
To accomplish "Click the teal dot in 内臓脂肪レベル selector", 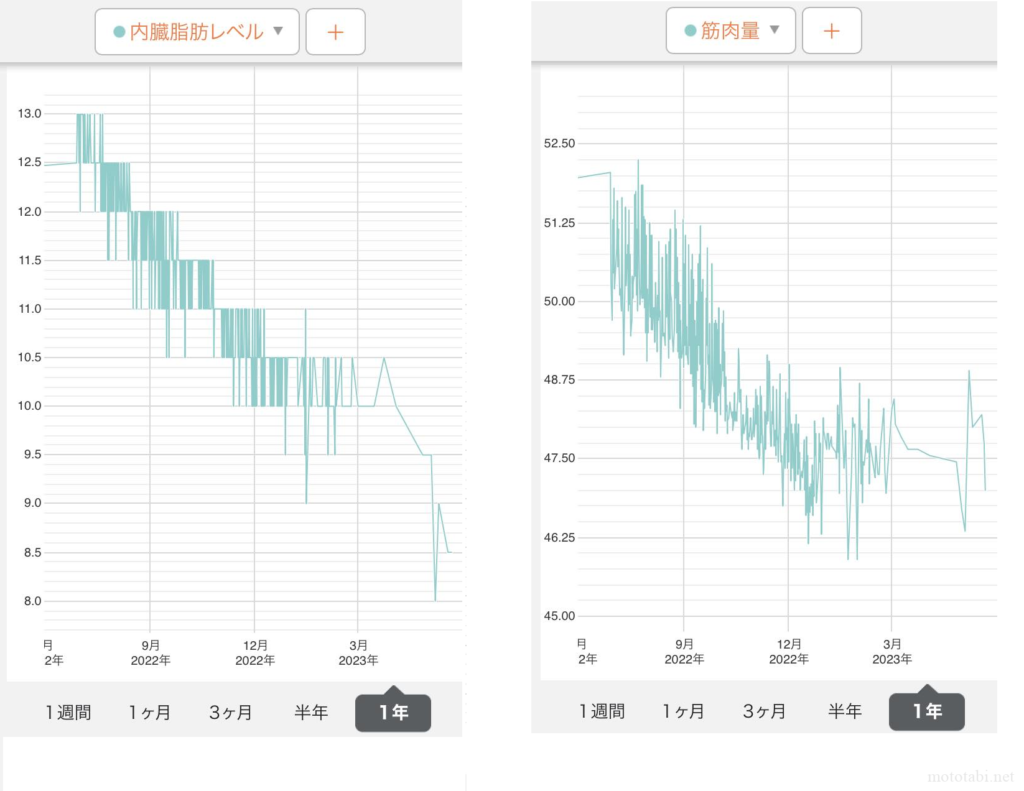I will [119, 32].
